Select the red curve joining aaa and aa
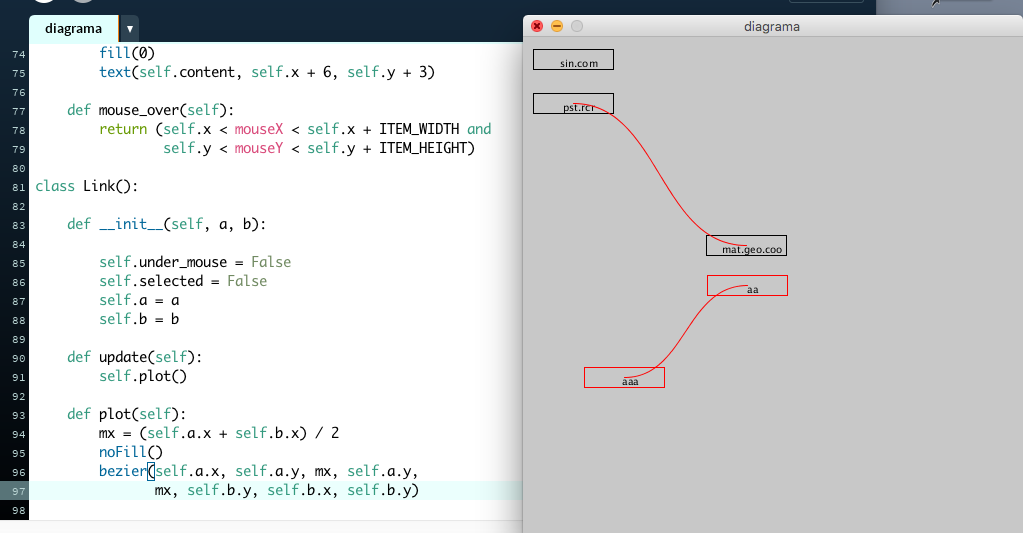 click(x=687, y=330)
